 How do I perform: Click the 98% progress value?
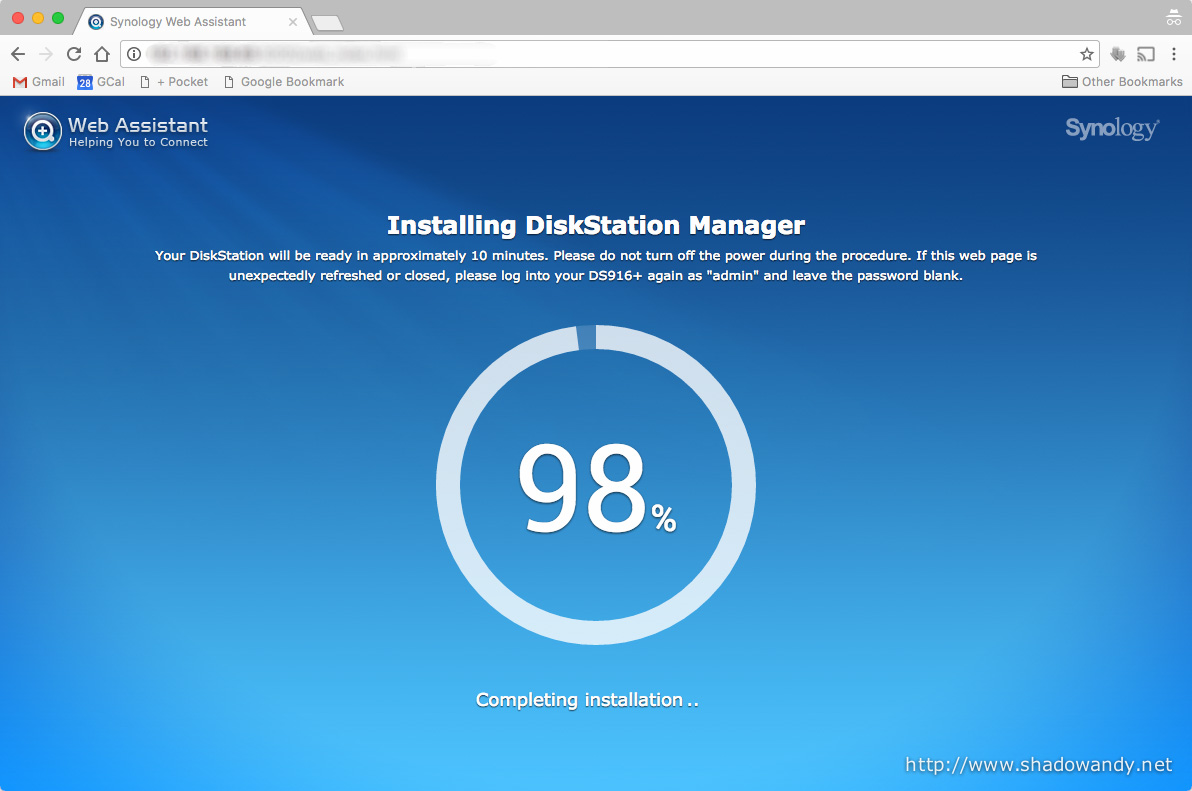(x=597, y=489)
